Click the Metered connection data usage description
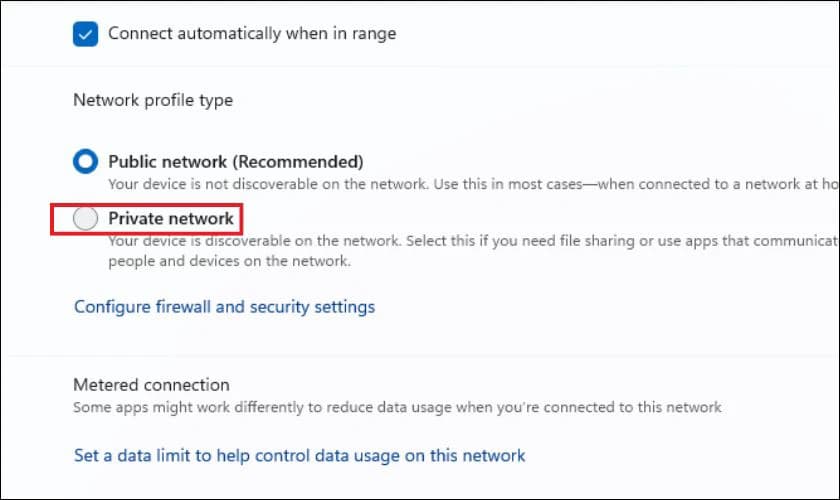 (397, 407)
